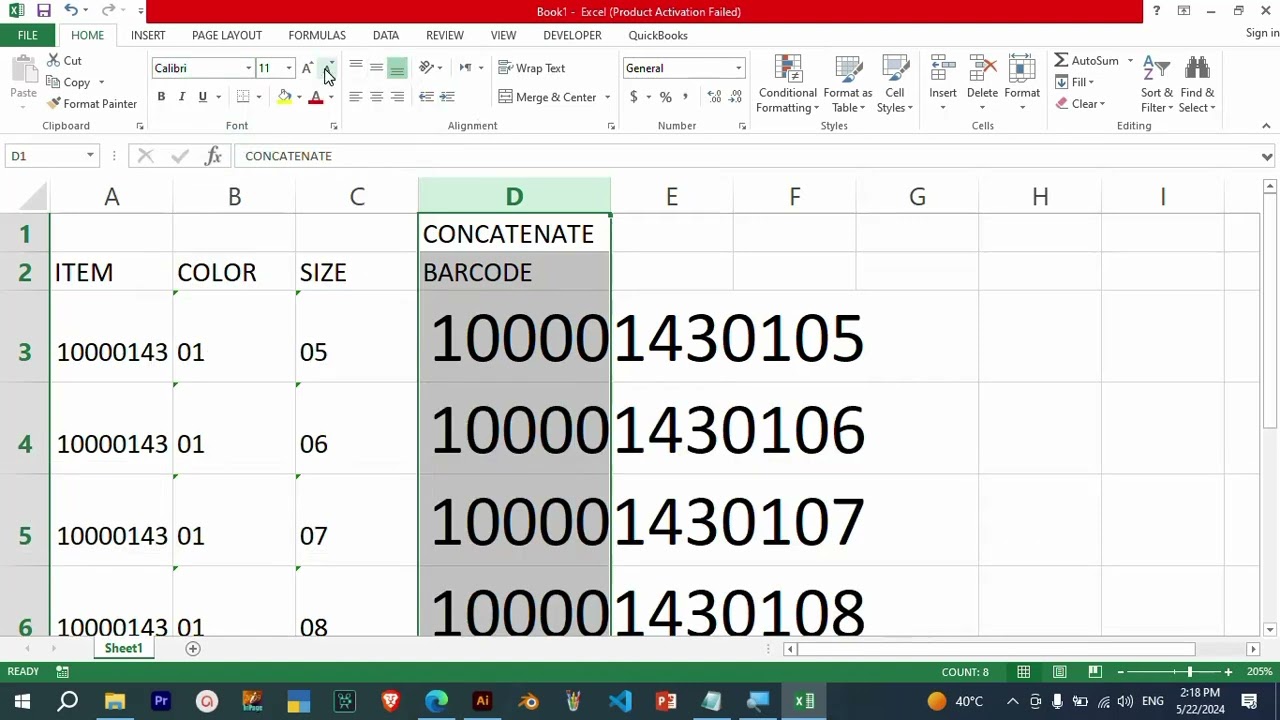Open the General number format dropdown
Viewport: 1280px width, 720px height.
(739, 68)
